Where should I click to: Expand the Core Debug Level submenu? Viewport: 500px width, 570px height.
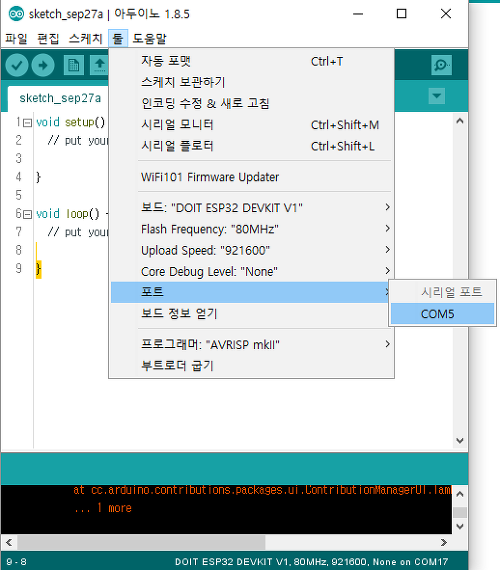tap(252, 272)
